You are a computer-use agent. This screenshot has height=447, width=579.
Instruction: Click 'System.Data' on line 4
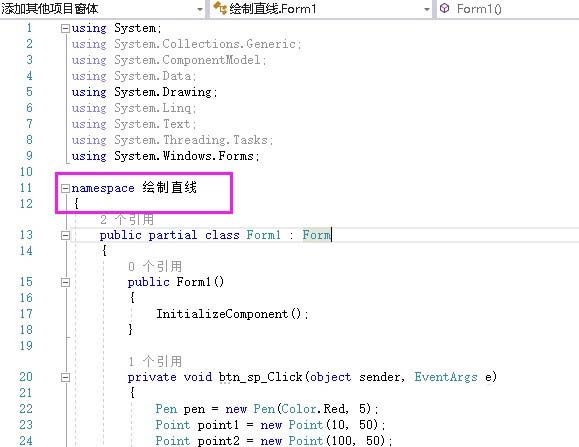tap(153, 76)
